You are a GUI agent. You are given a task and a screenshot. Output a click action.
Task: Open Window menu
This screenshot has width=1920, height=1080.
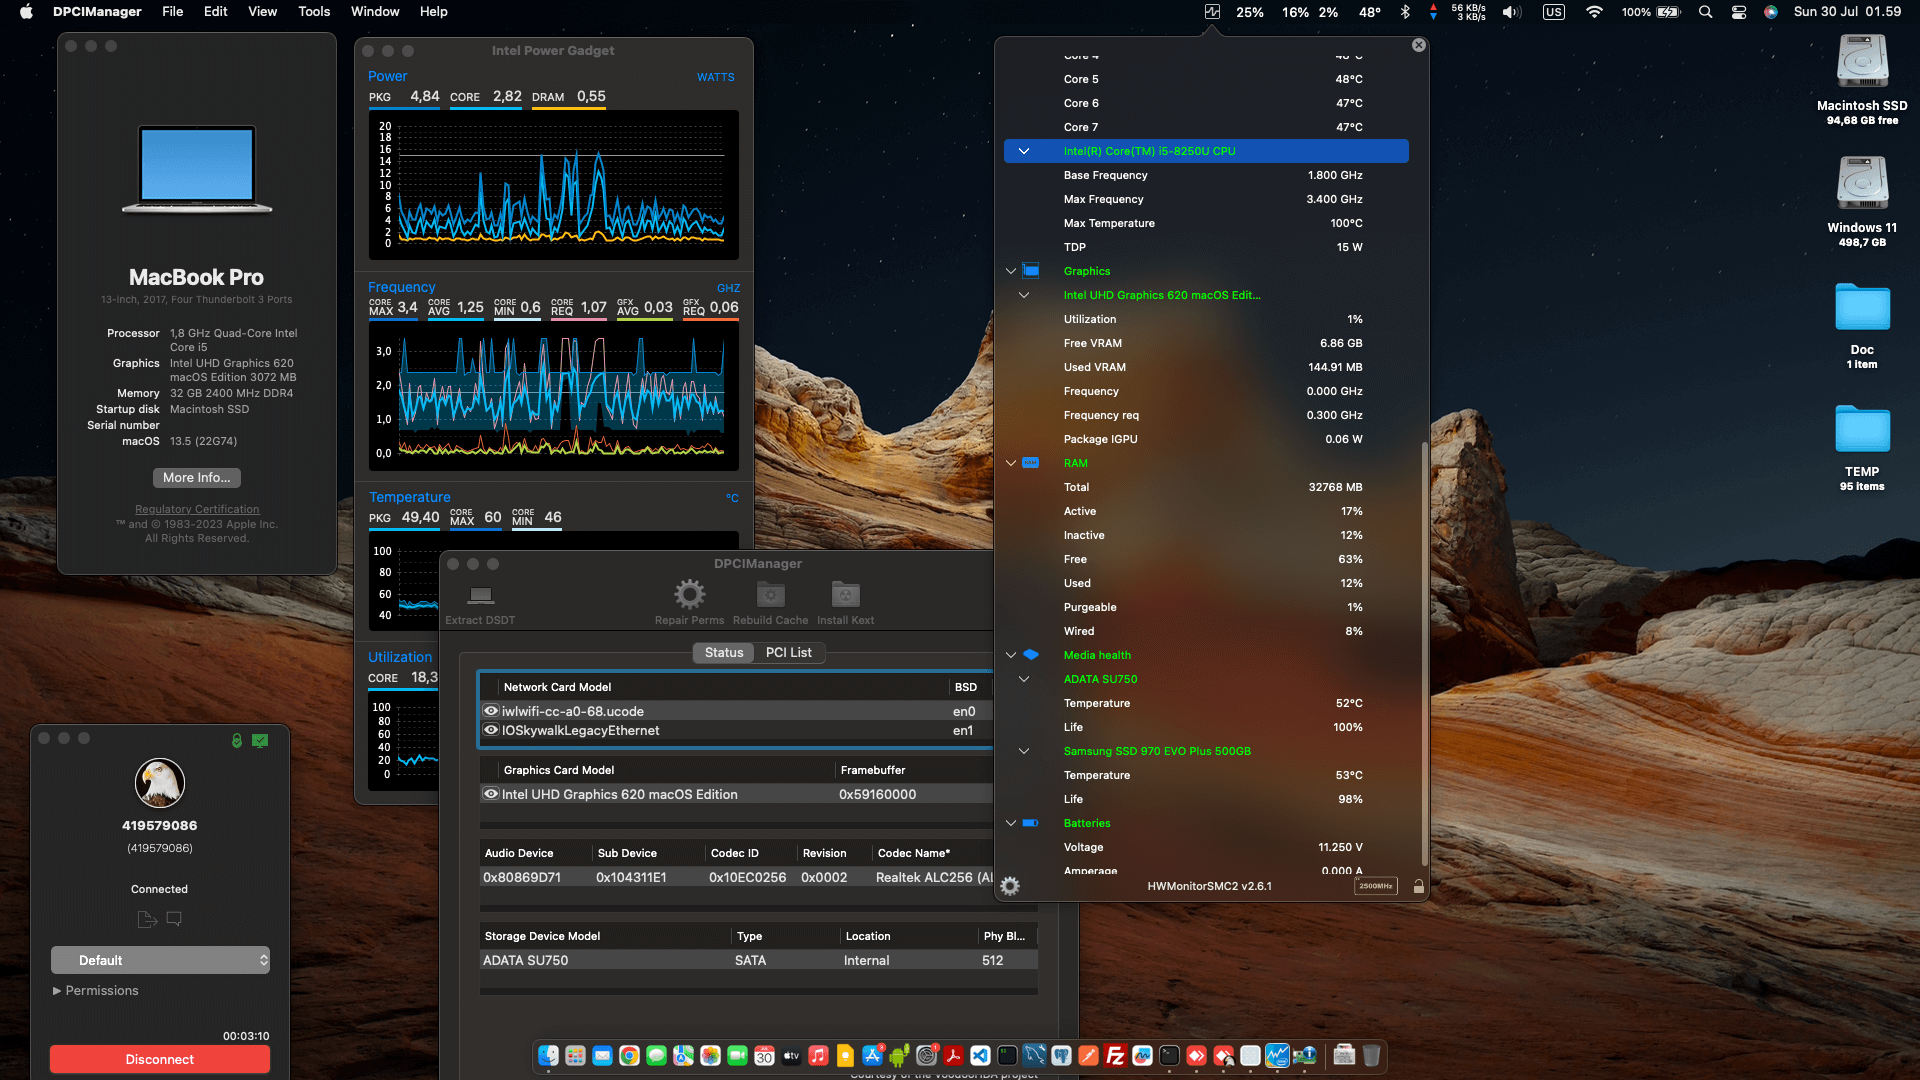pyautogui.click(x=375, y=12)
